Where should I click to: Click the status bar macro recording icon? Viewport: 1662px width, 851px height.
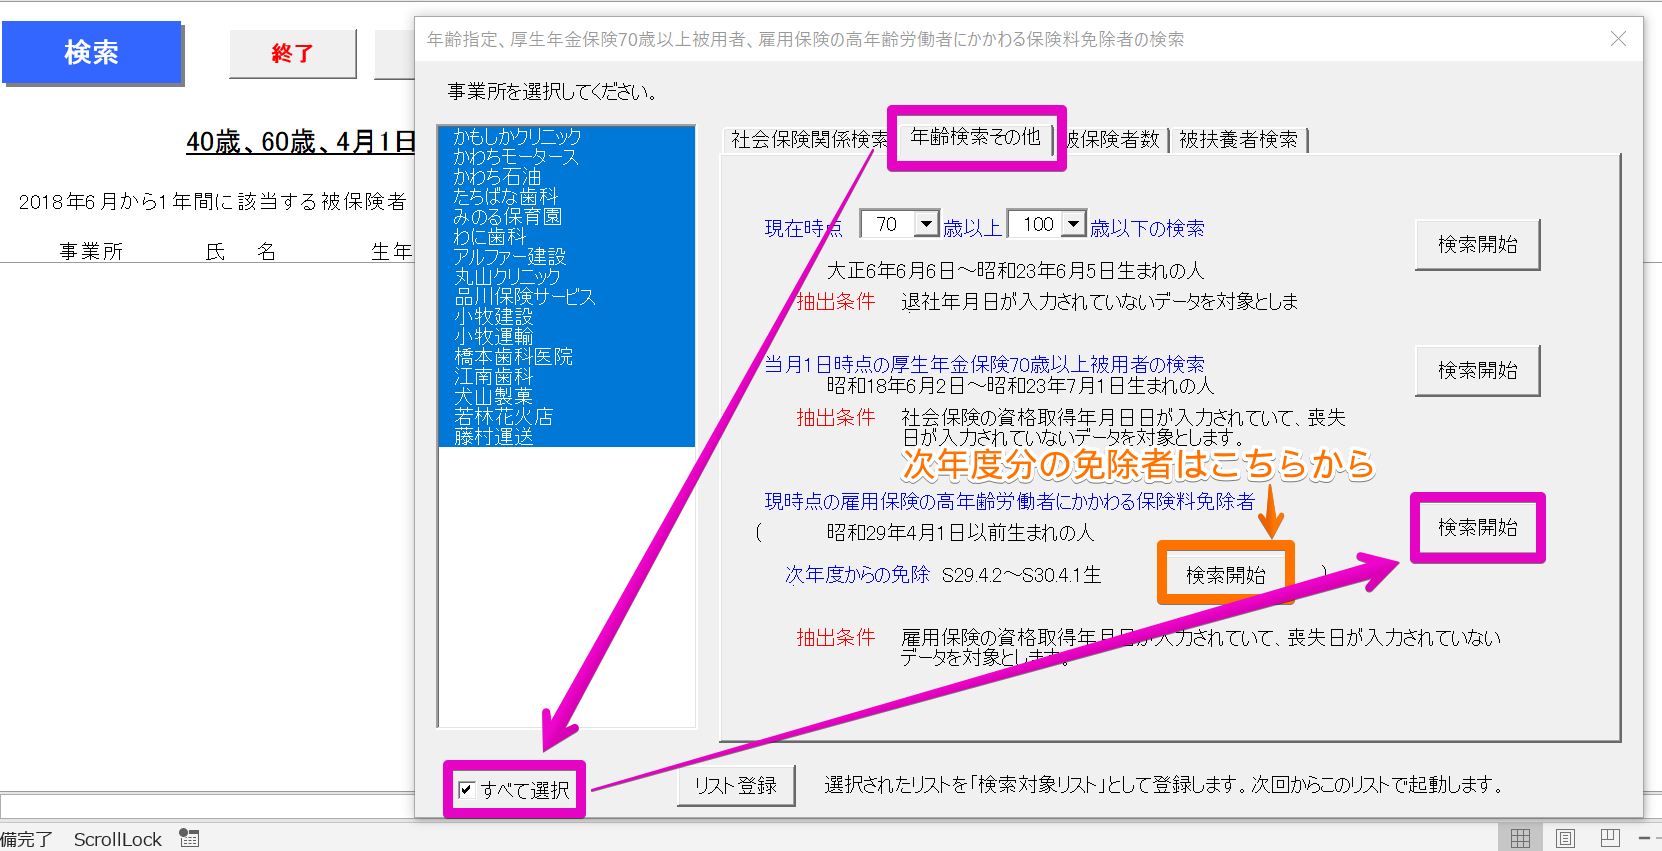pyautogui.click(x=189, y=838)
